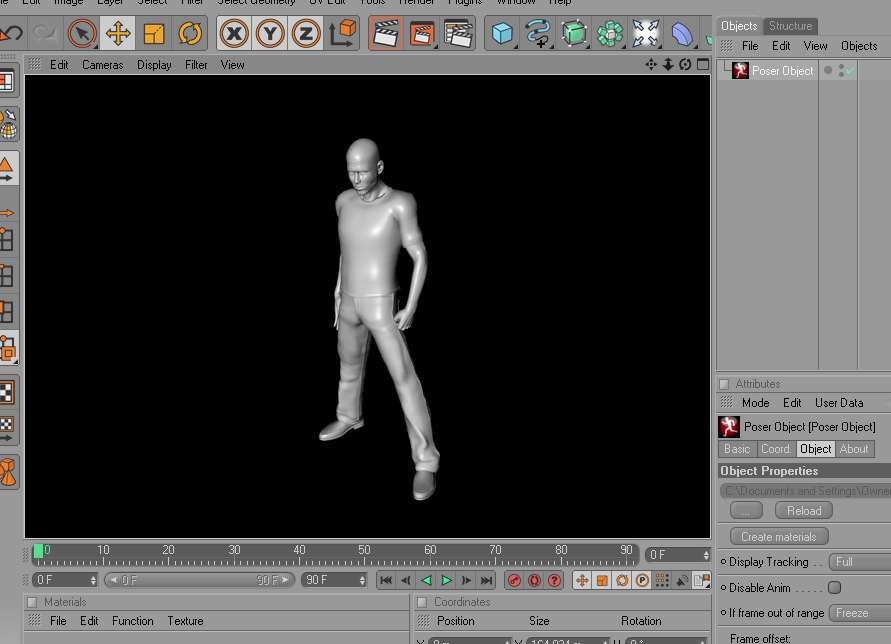The width and height of the screenshot is (891, 644).
Task: Click the Render View clapperboard icon
Action: (x=386, y=34)
